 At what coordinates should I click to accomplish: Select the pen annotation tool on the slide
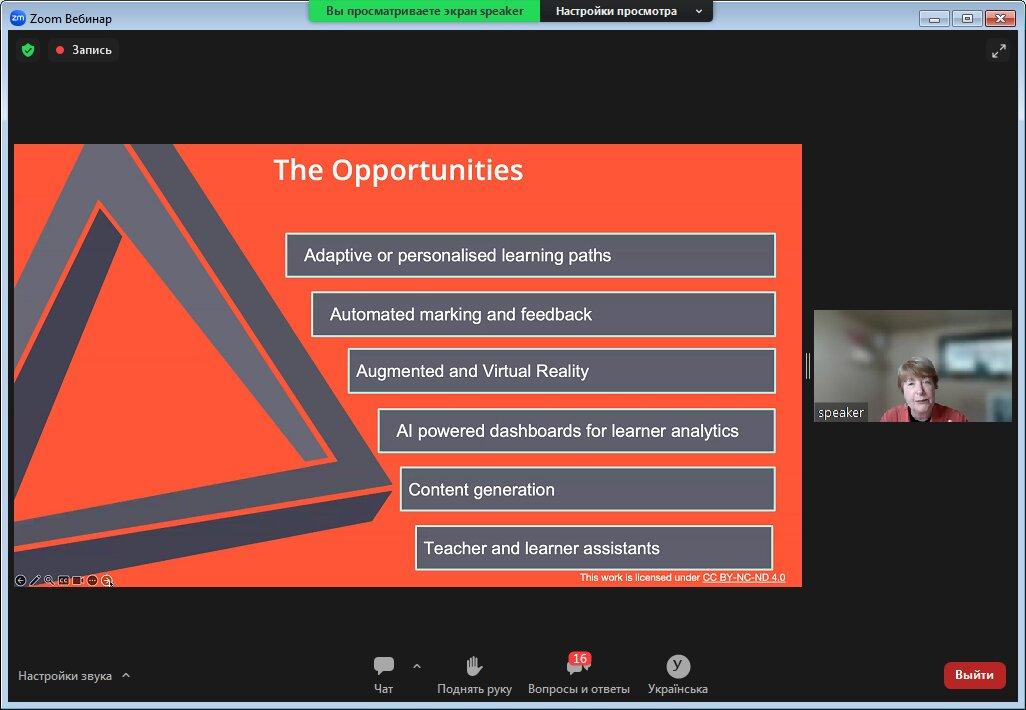(35, 580)
